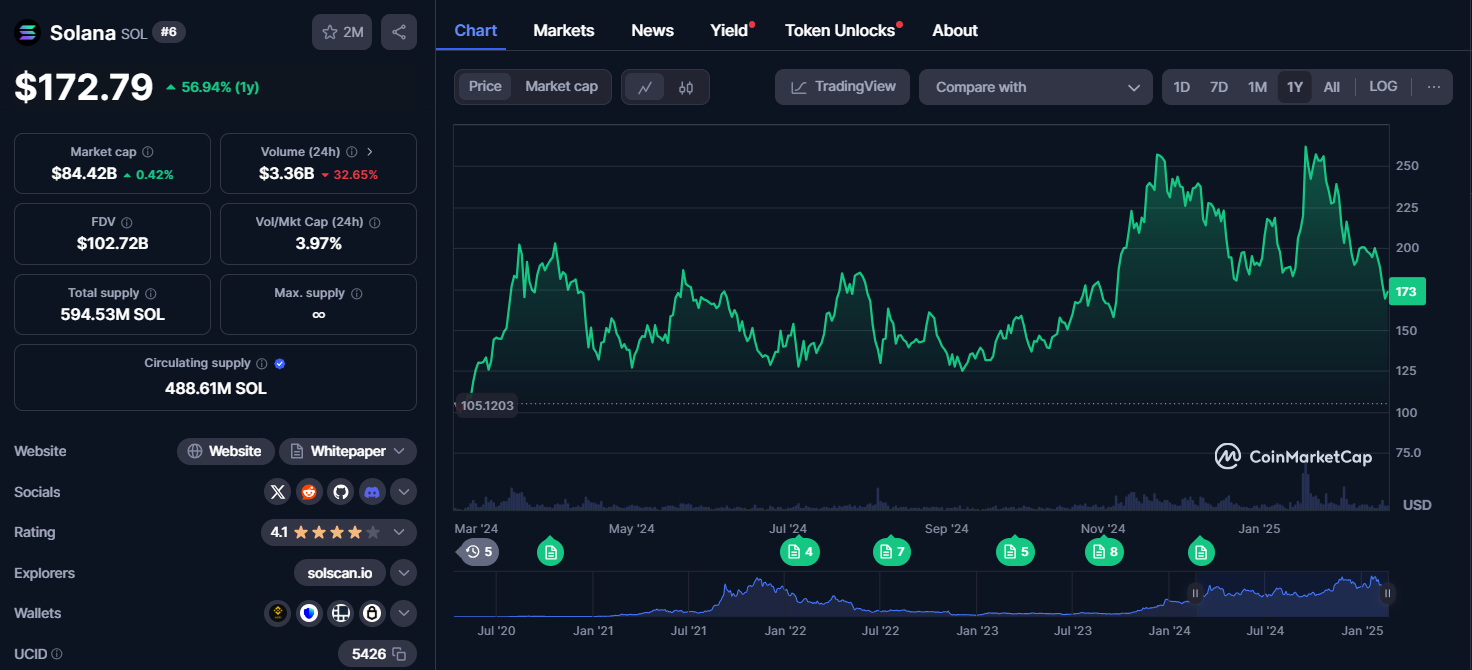Open Circulating supply info icon
Viewport: 1472px width, 670px height.
[x=261, y=364]
